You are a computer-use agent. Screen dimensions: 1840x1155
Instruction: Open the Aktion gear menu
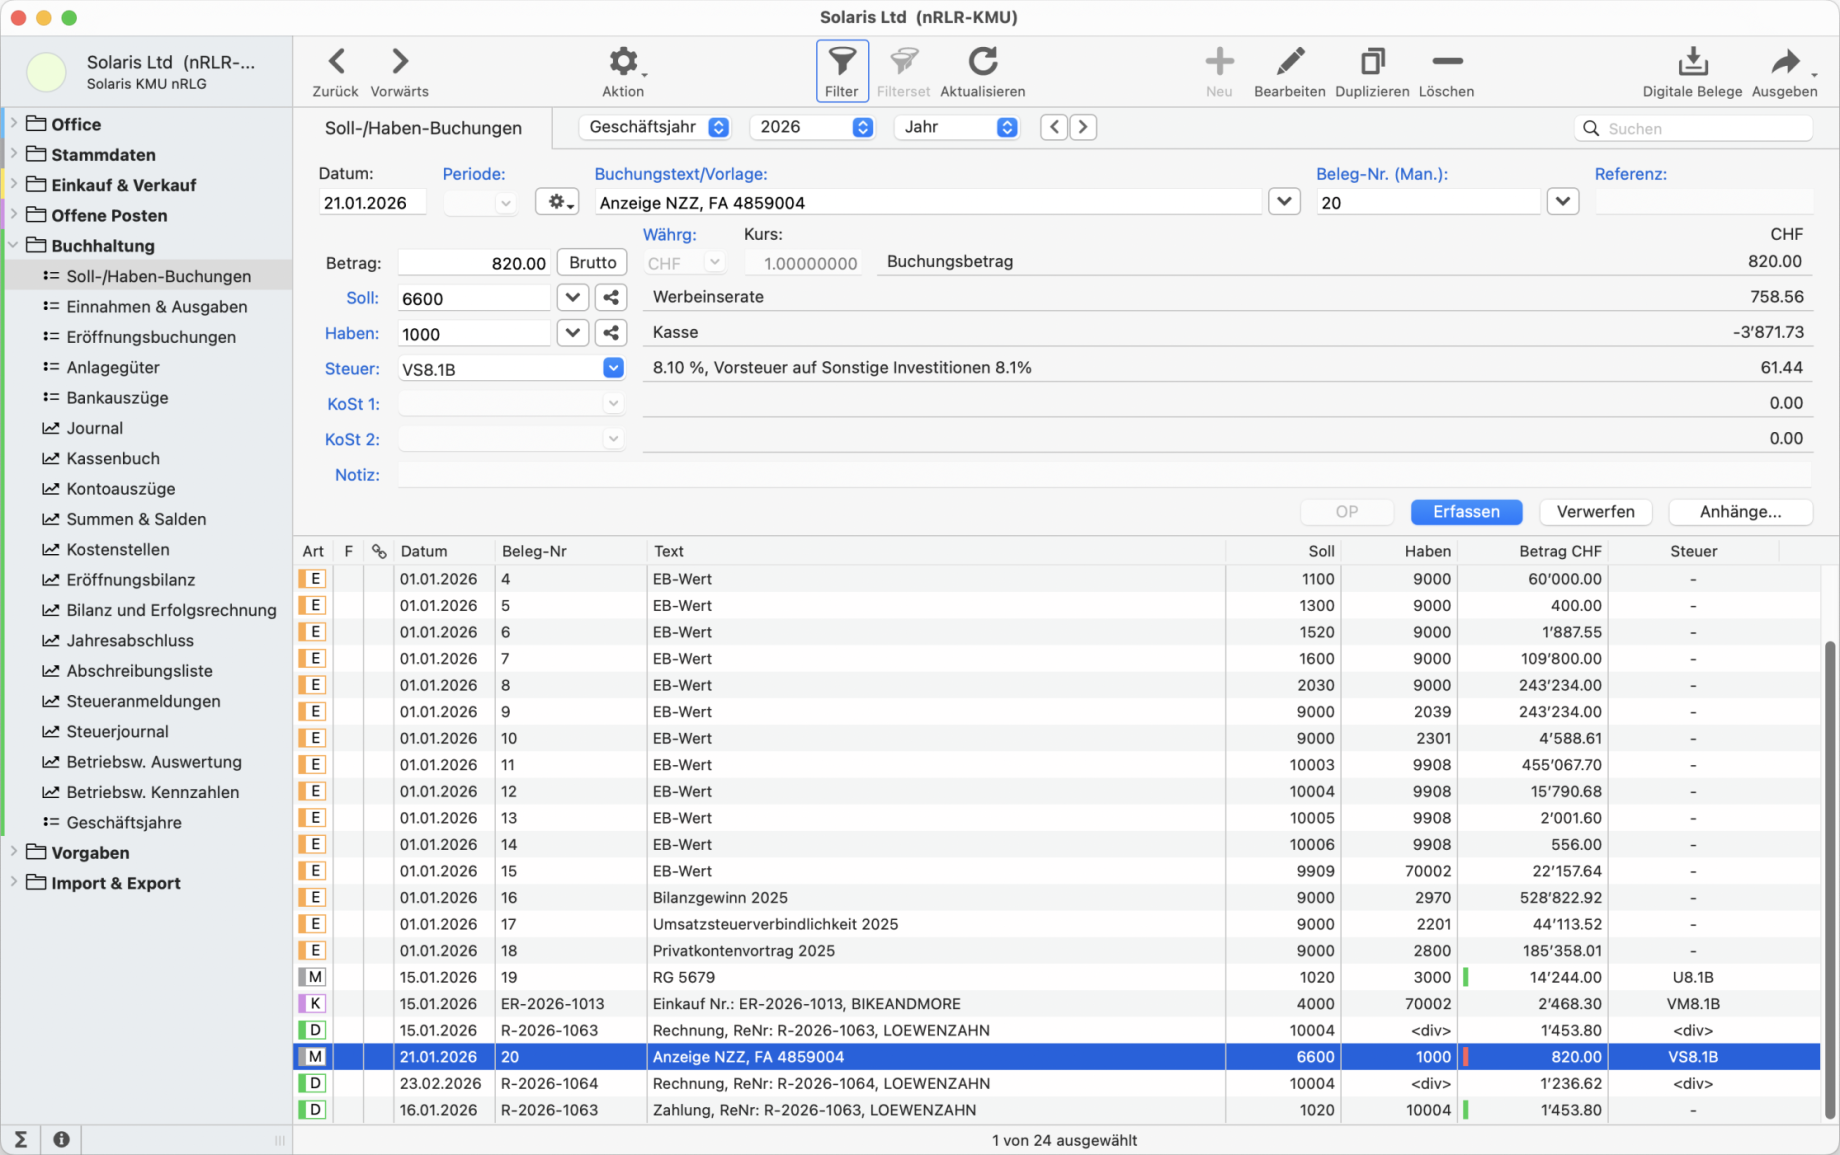(623, 62)
